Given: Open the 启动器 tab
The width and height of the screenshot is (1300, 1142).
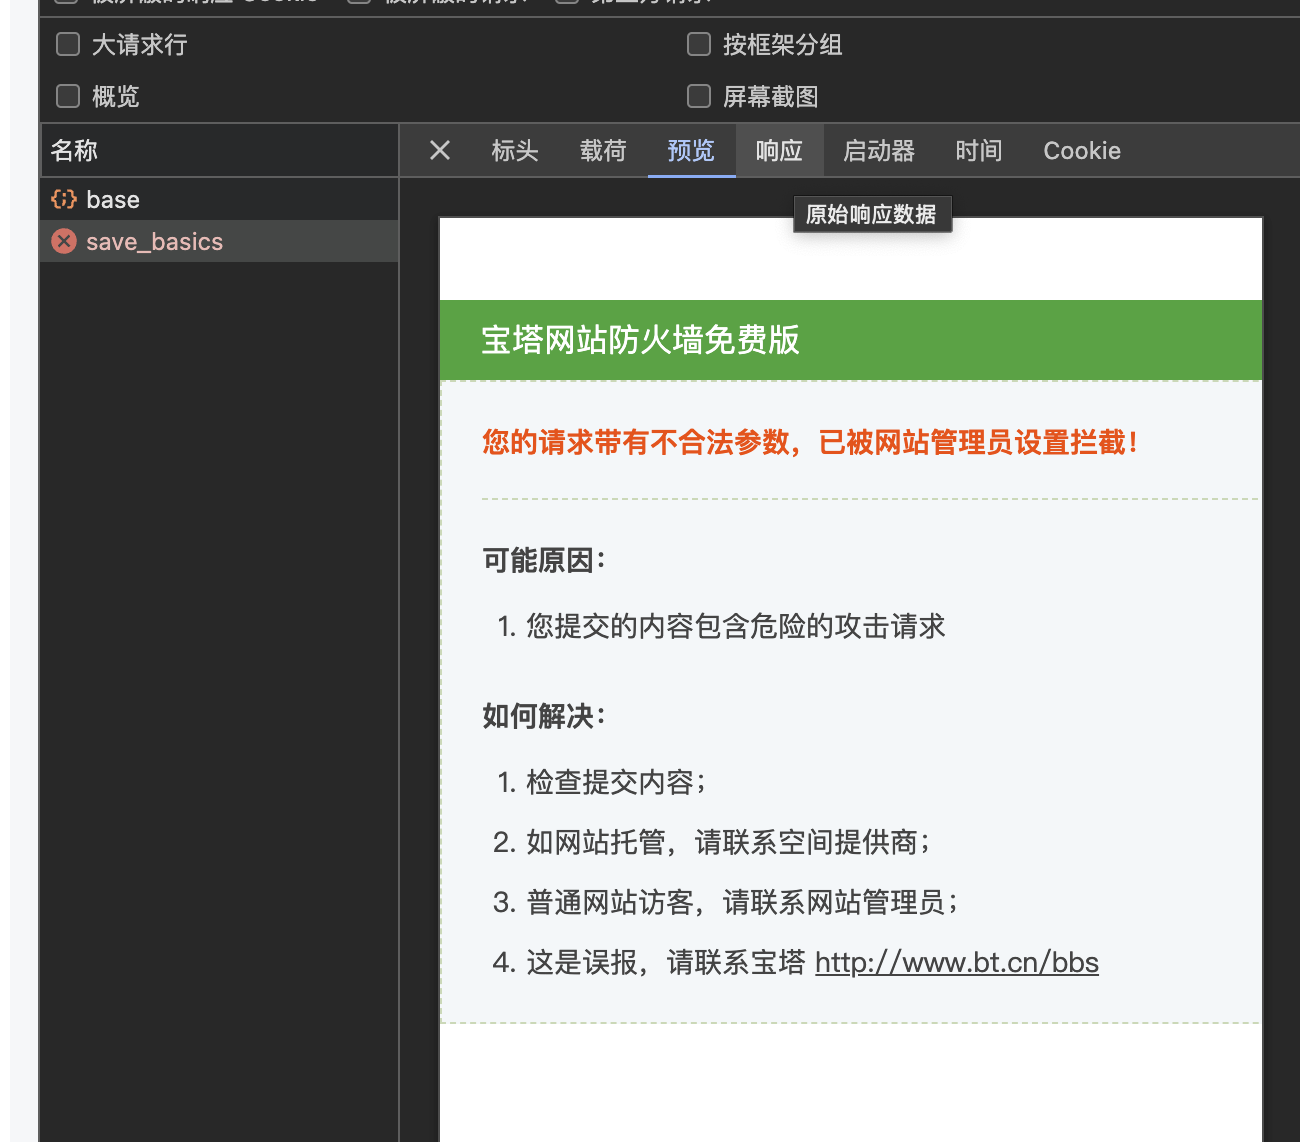Looking at the screenshot, I should coord(879,151).
